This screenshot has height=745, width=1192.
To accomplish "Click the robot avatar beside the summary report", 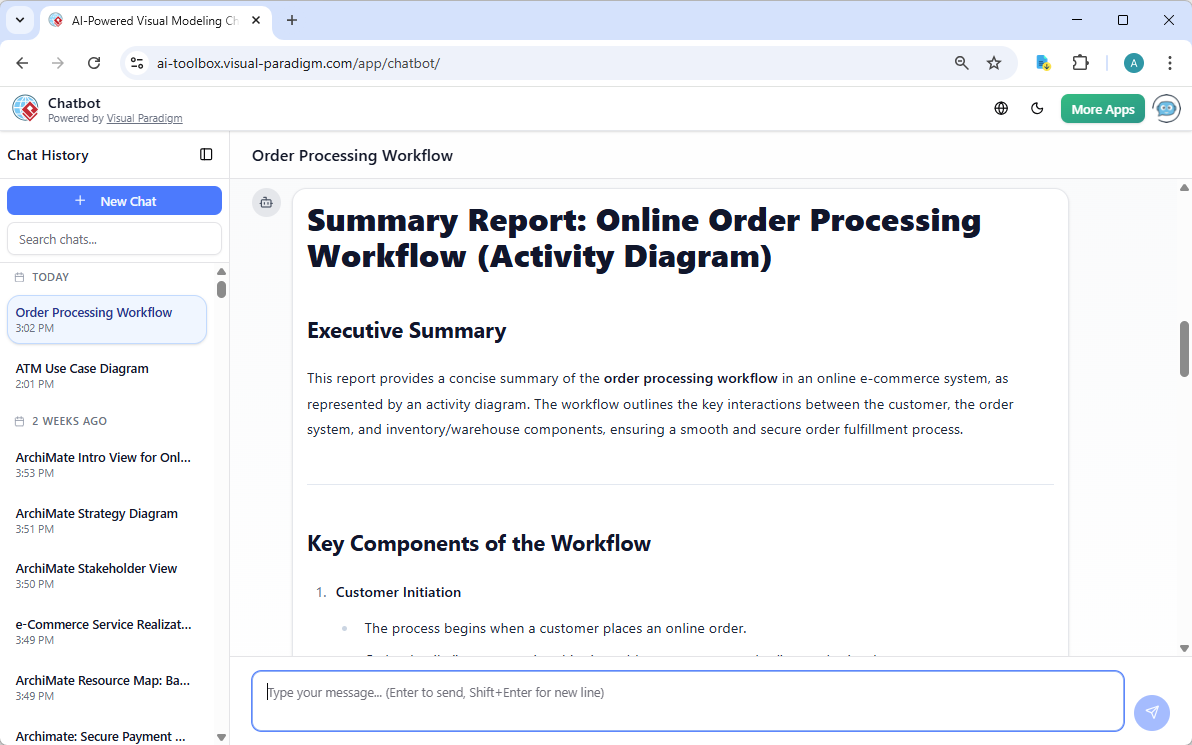I will coord(266,202).
